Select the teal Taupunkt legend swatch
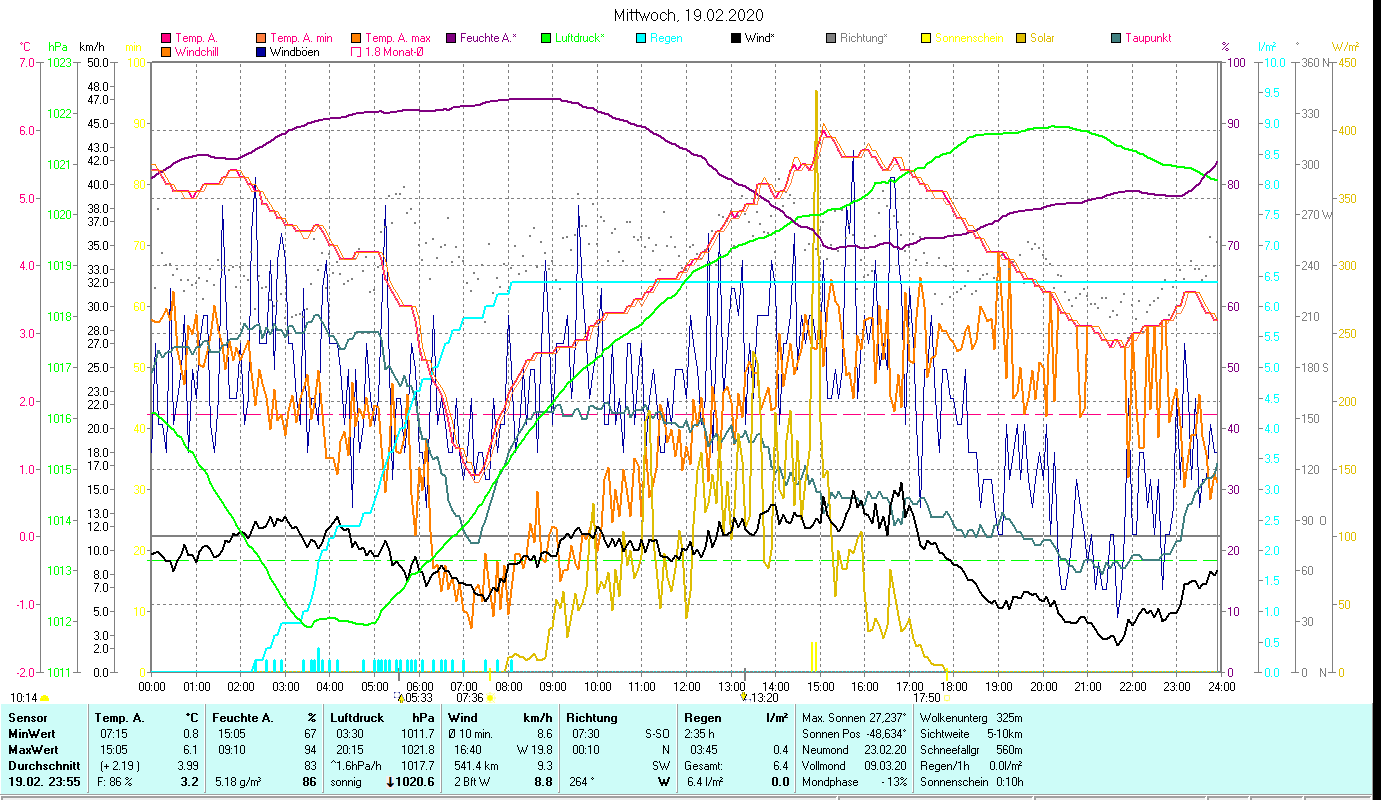Image resolution: width=1381 pixels, height=800 pixels. tap(1116, 38)
